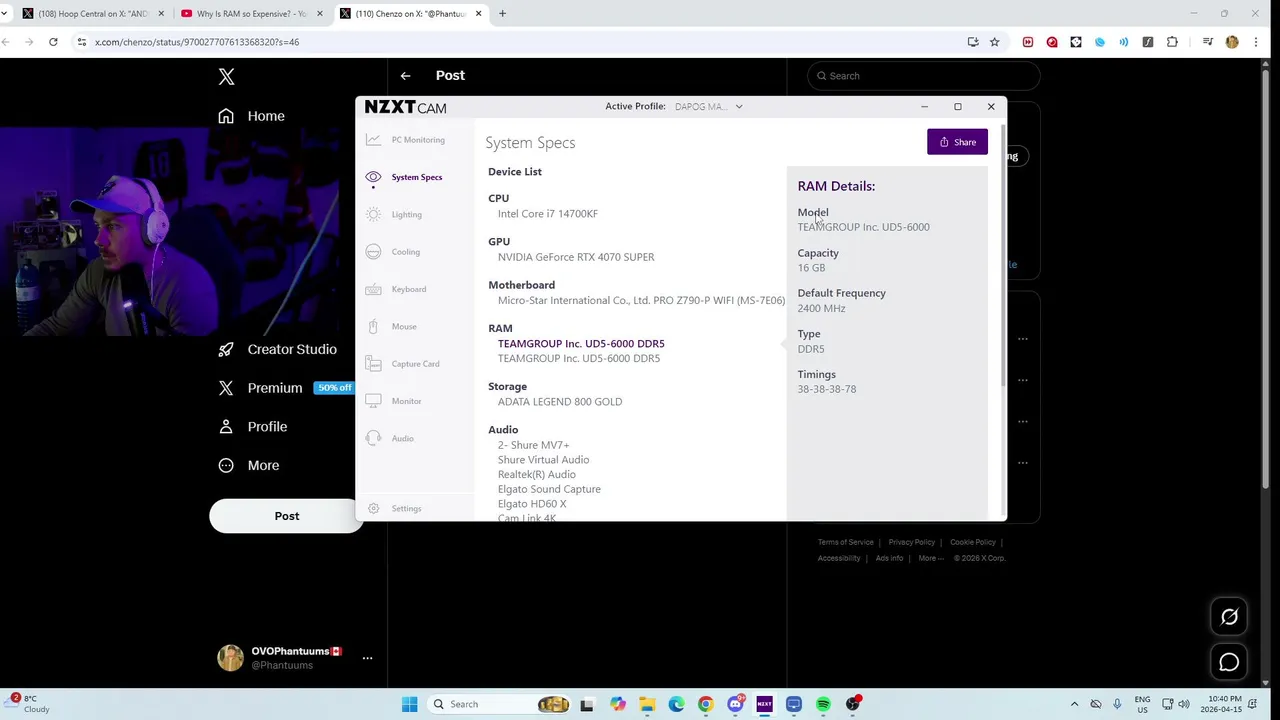Select NVIDIA GeForce RTX 4070 SUPER entry
The height and width of the screenshot is (720, 1280).
click(x=576, y=257)
